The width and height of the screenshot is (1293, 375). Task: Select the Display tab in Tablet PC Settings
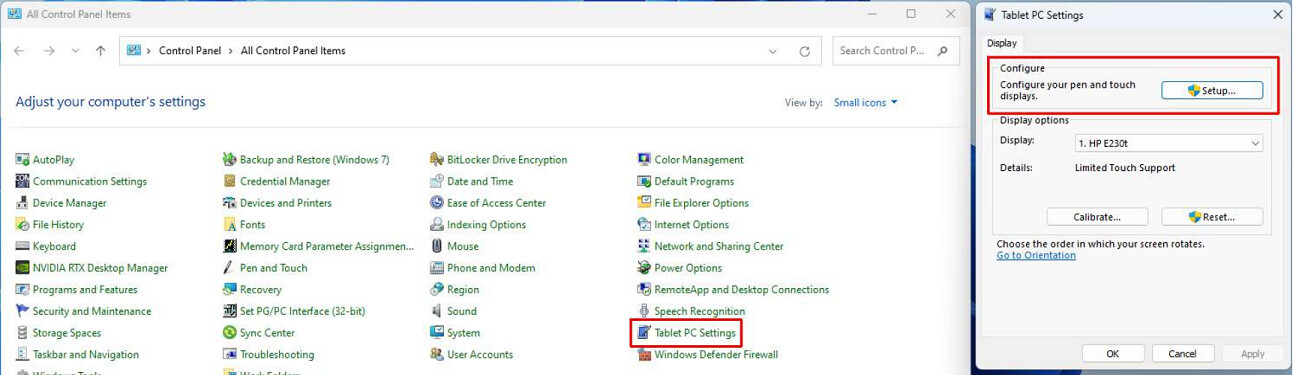coord(1002,43)
